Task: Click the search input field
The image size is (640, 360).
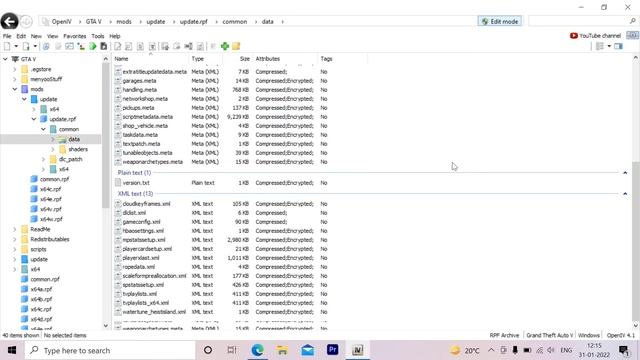Action: 579,21
